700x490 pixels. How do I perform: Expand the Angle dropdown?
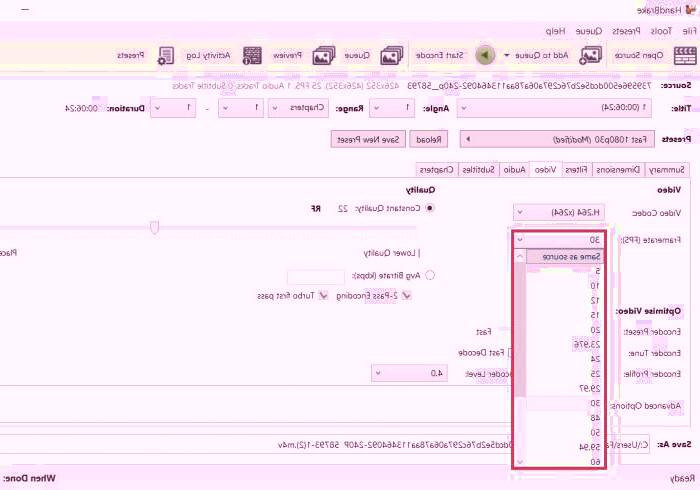coord(392,108)
